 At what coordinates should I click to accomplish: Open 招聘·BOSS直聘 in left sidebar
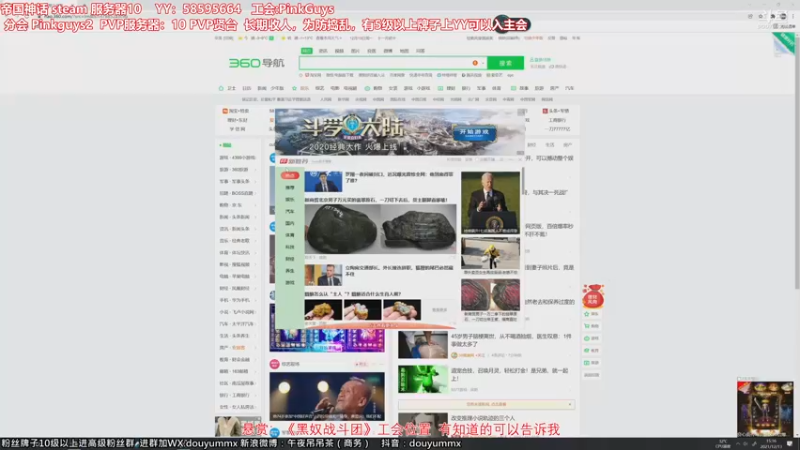point(236,193)
